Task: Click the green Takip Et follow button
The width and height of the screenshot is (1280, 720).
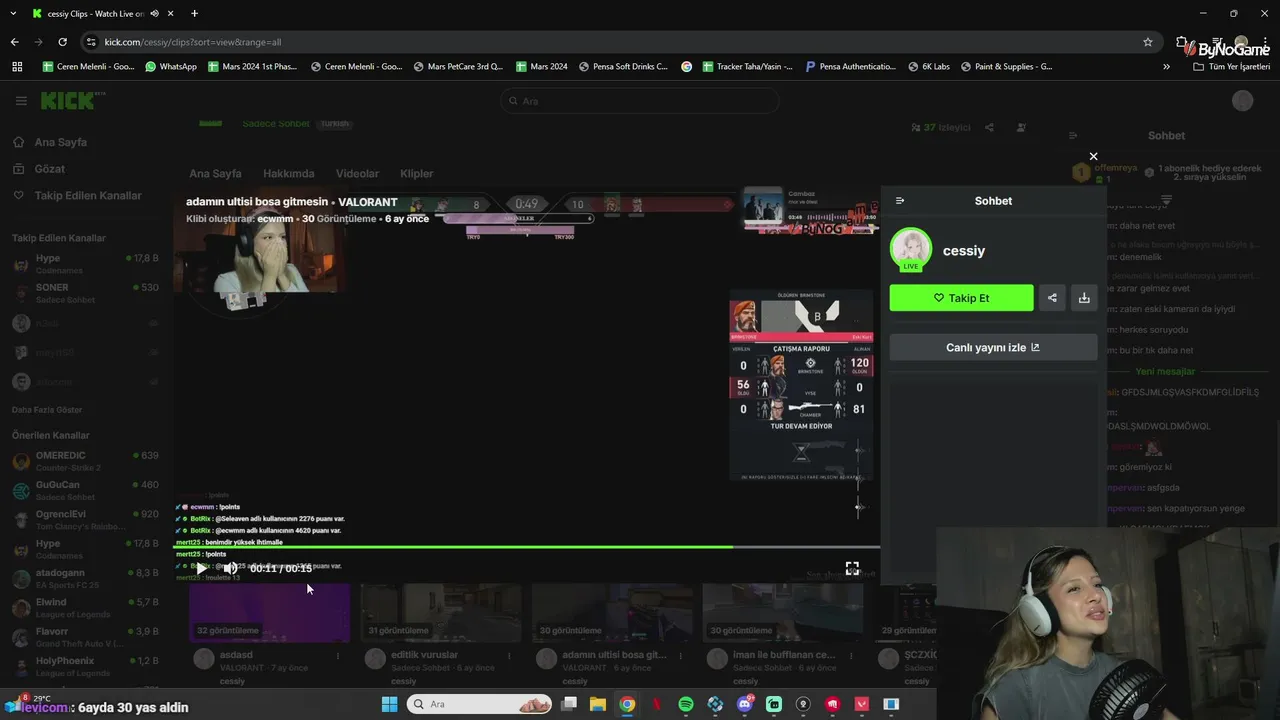Action: (961, 298)
